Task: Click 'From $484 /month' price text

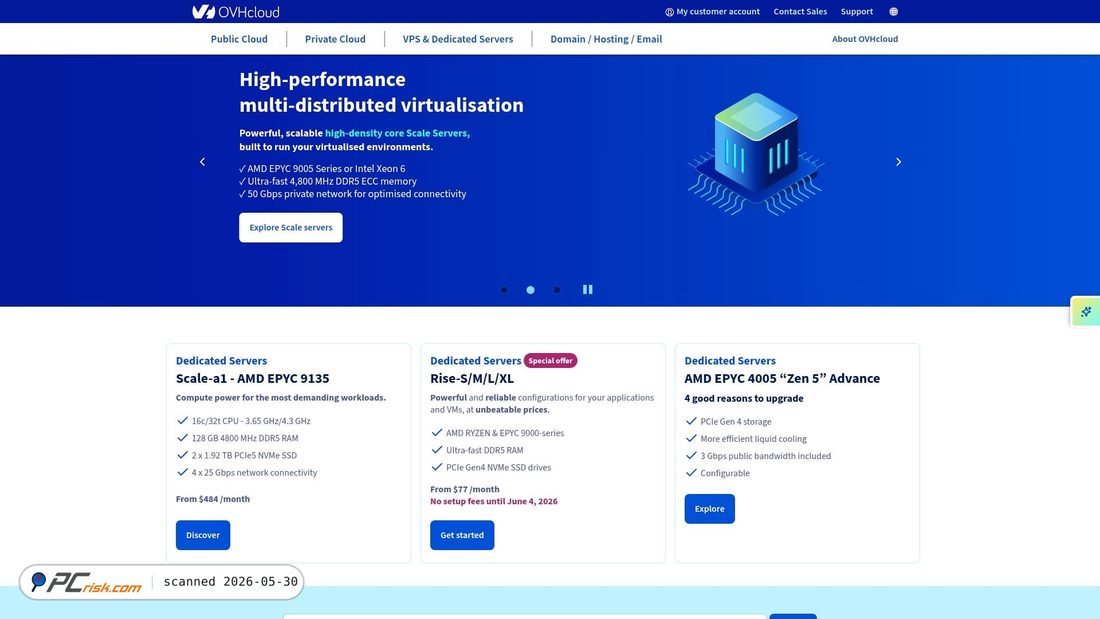Action: pos(213,499)
